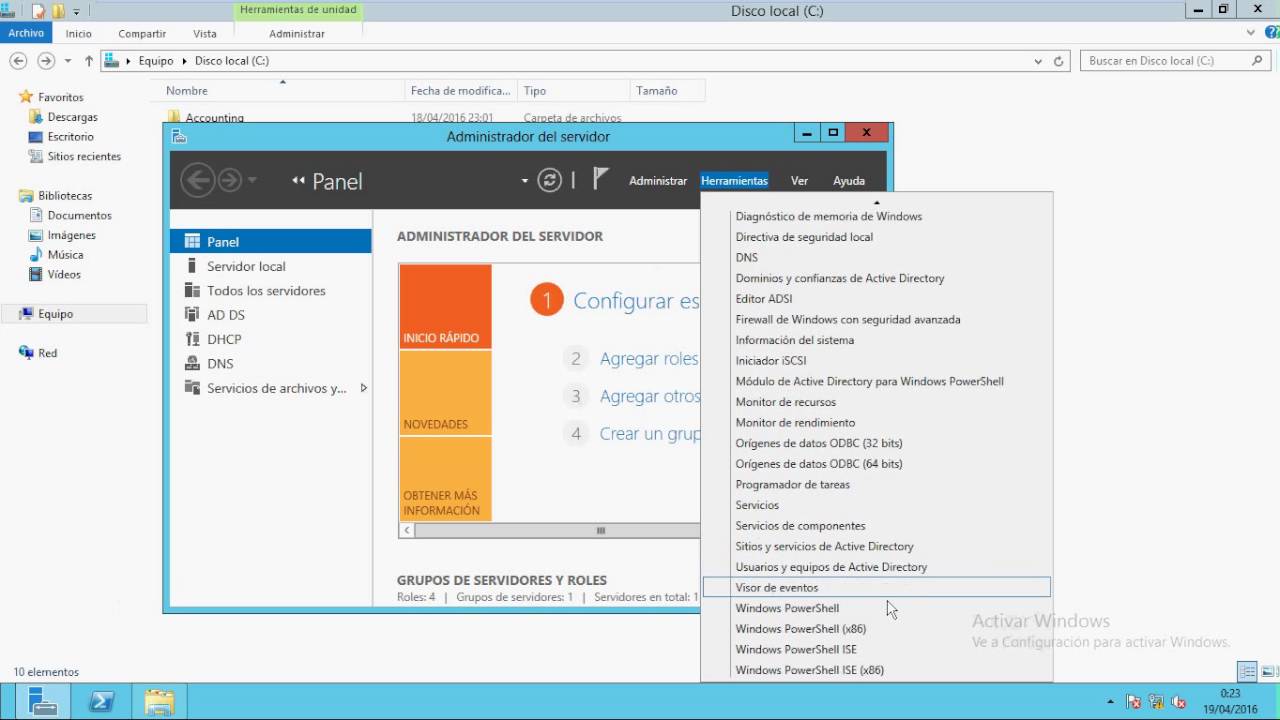Open the Ayuda menu in Server Manager
The image size is (1280, 720).
coord(849,181)
